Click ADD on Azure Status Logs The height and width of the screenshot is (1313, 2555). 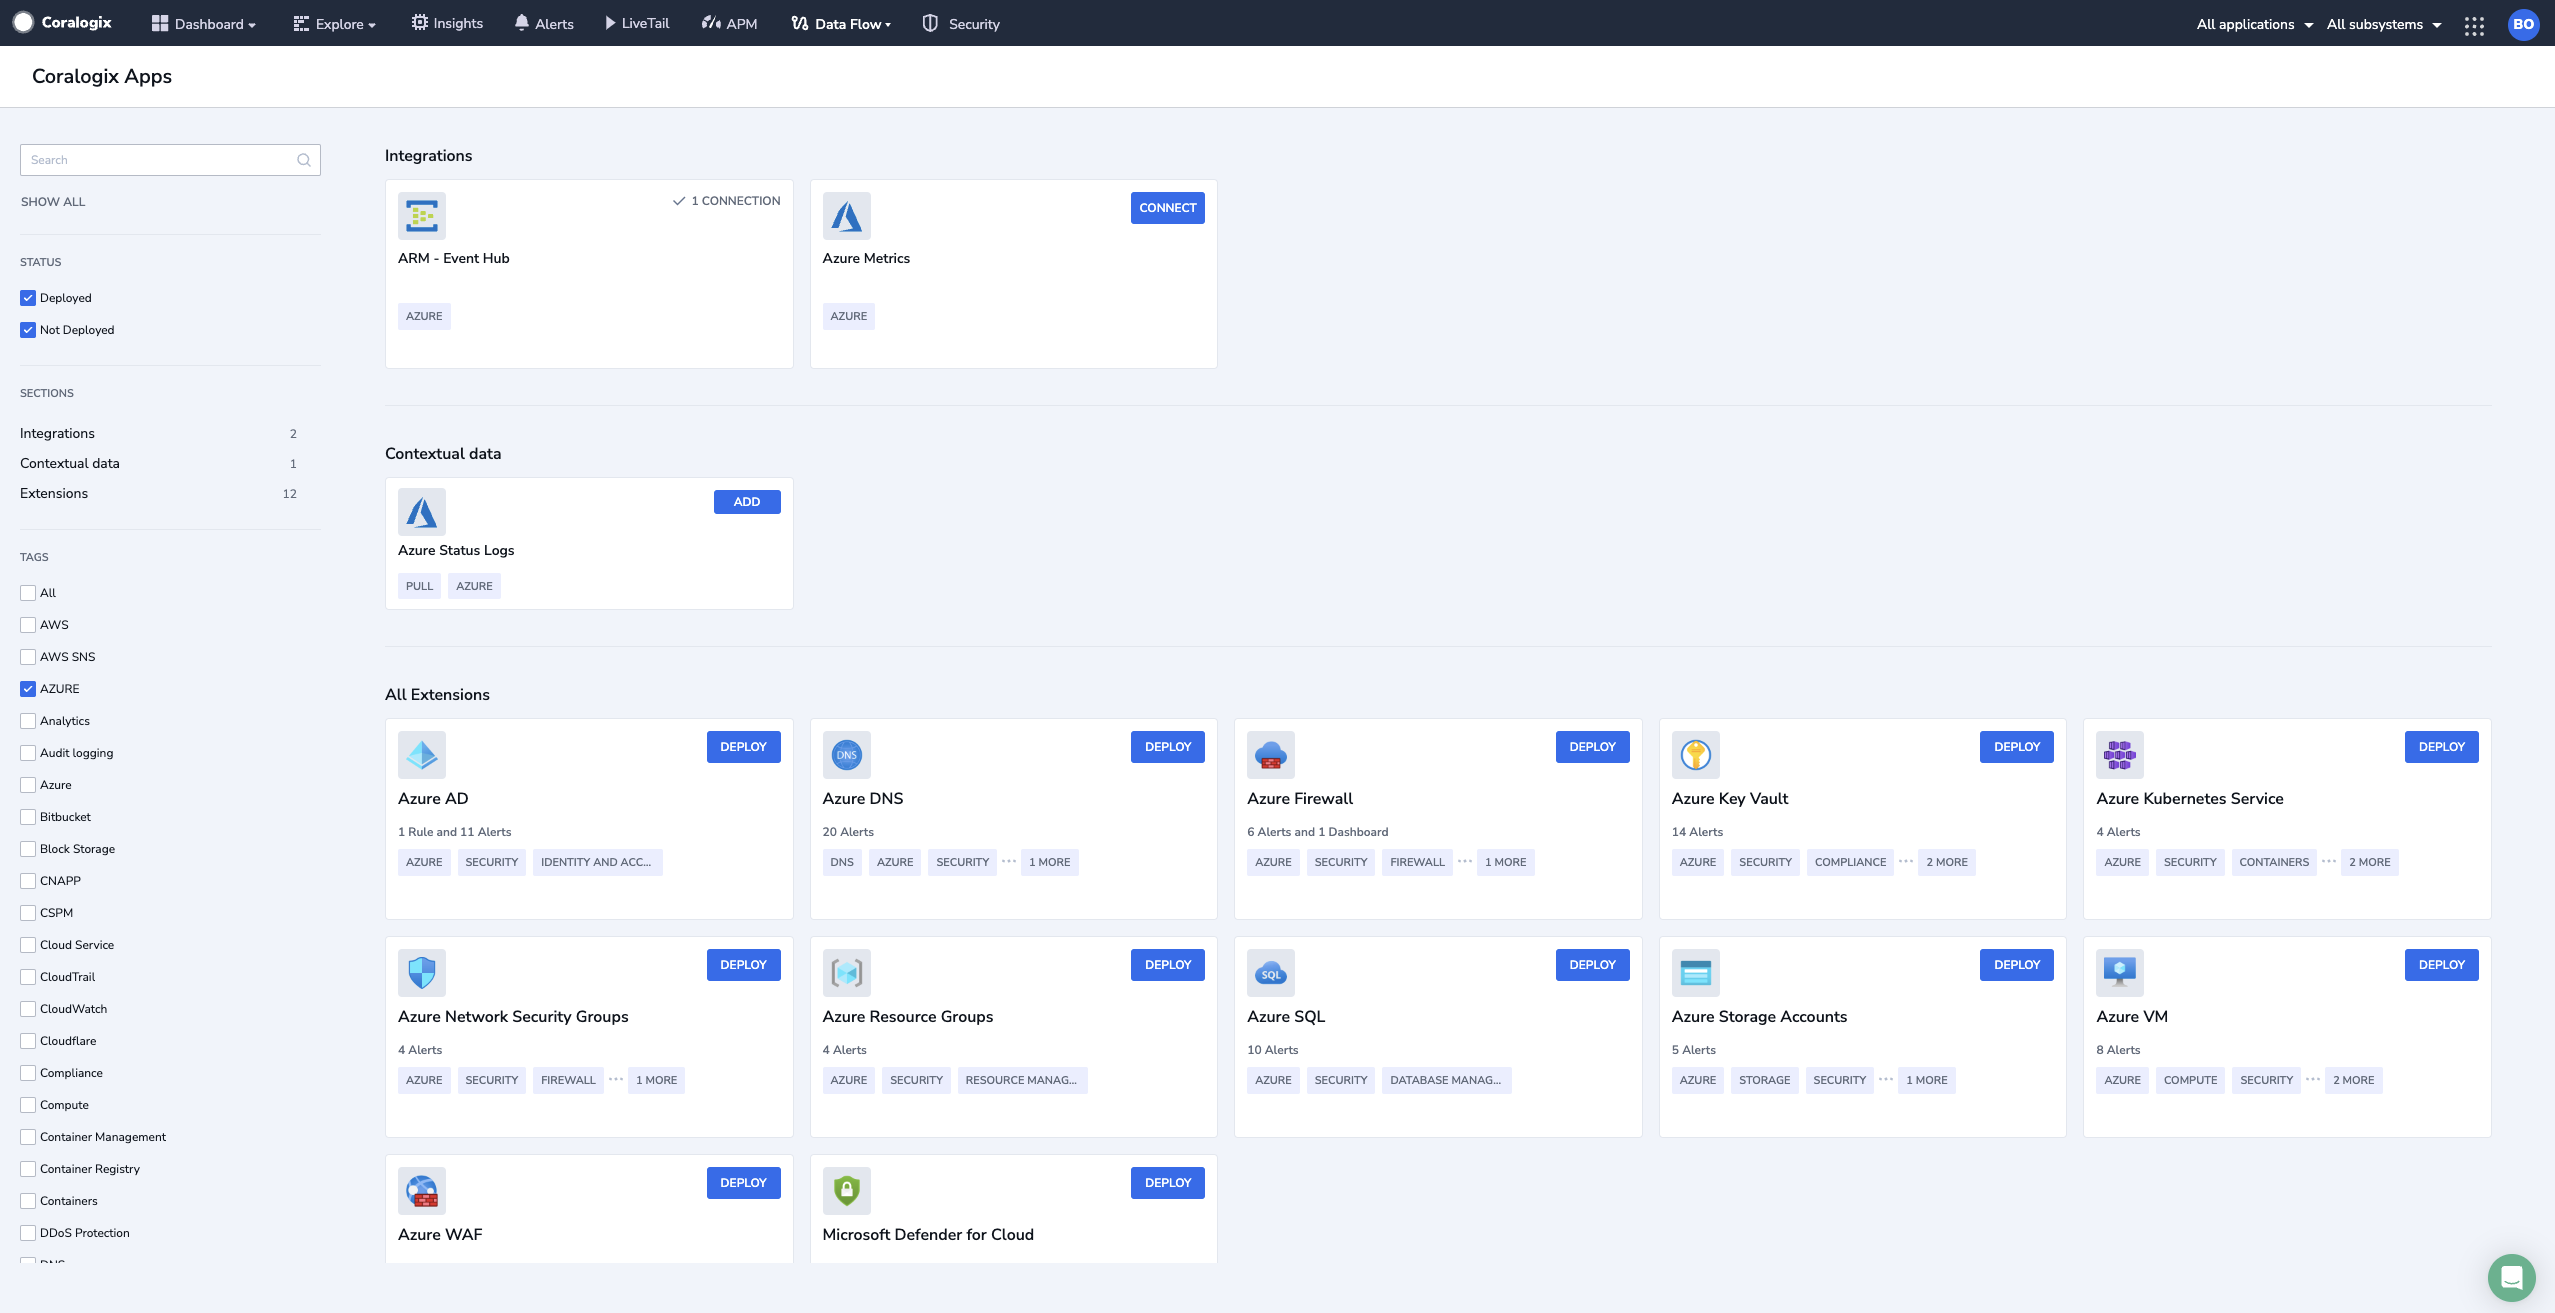pyautogui.click(x=747, y=502)
